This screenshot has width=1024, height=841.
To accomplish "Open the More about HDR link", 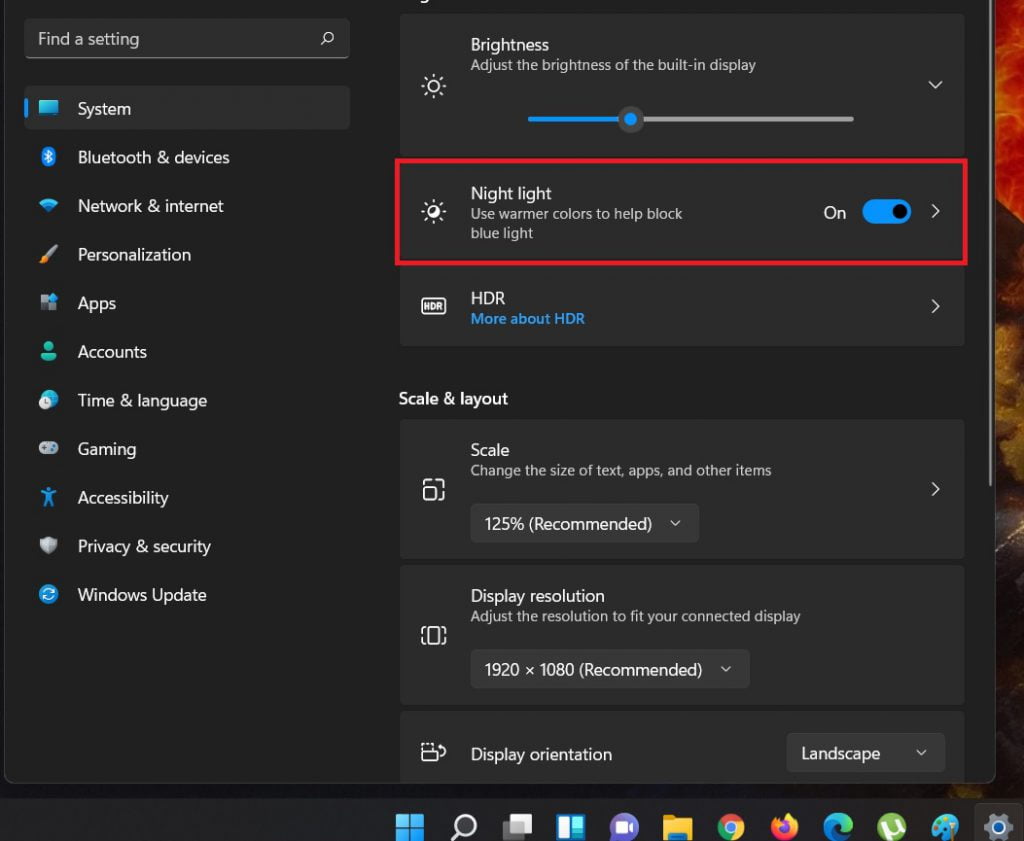I will (x=528, y=319).
